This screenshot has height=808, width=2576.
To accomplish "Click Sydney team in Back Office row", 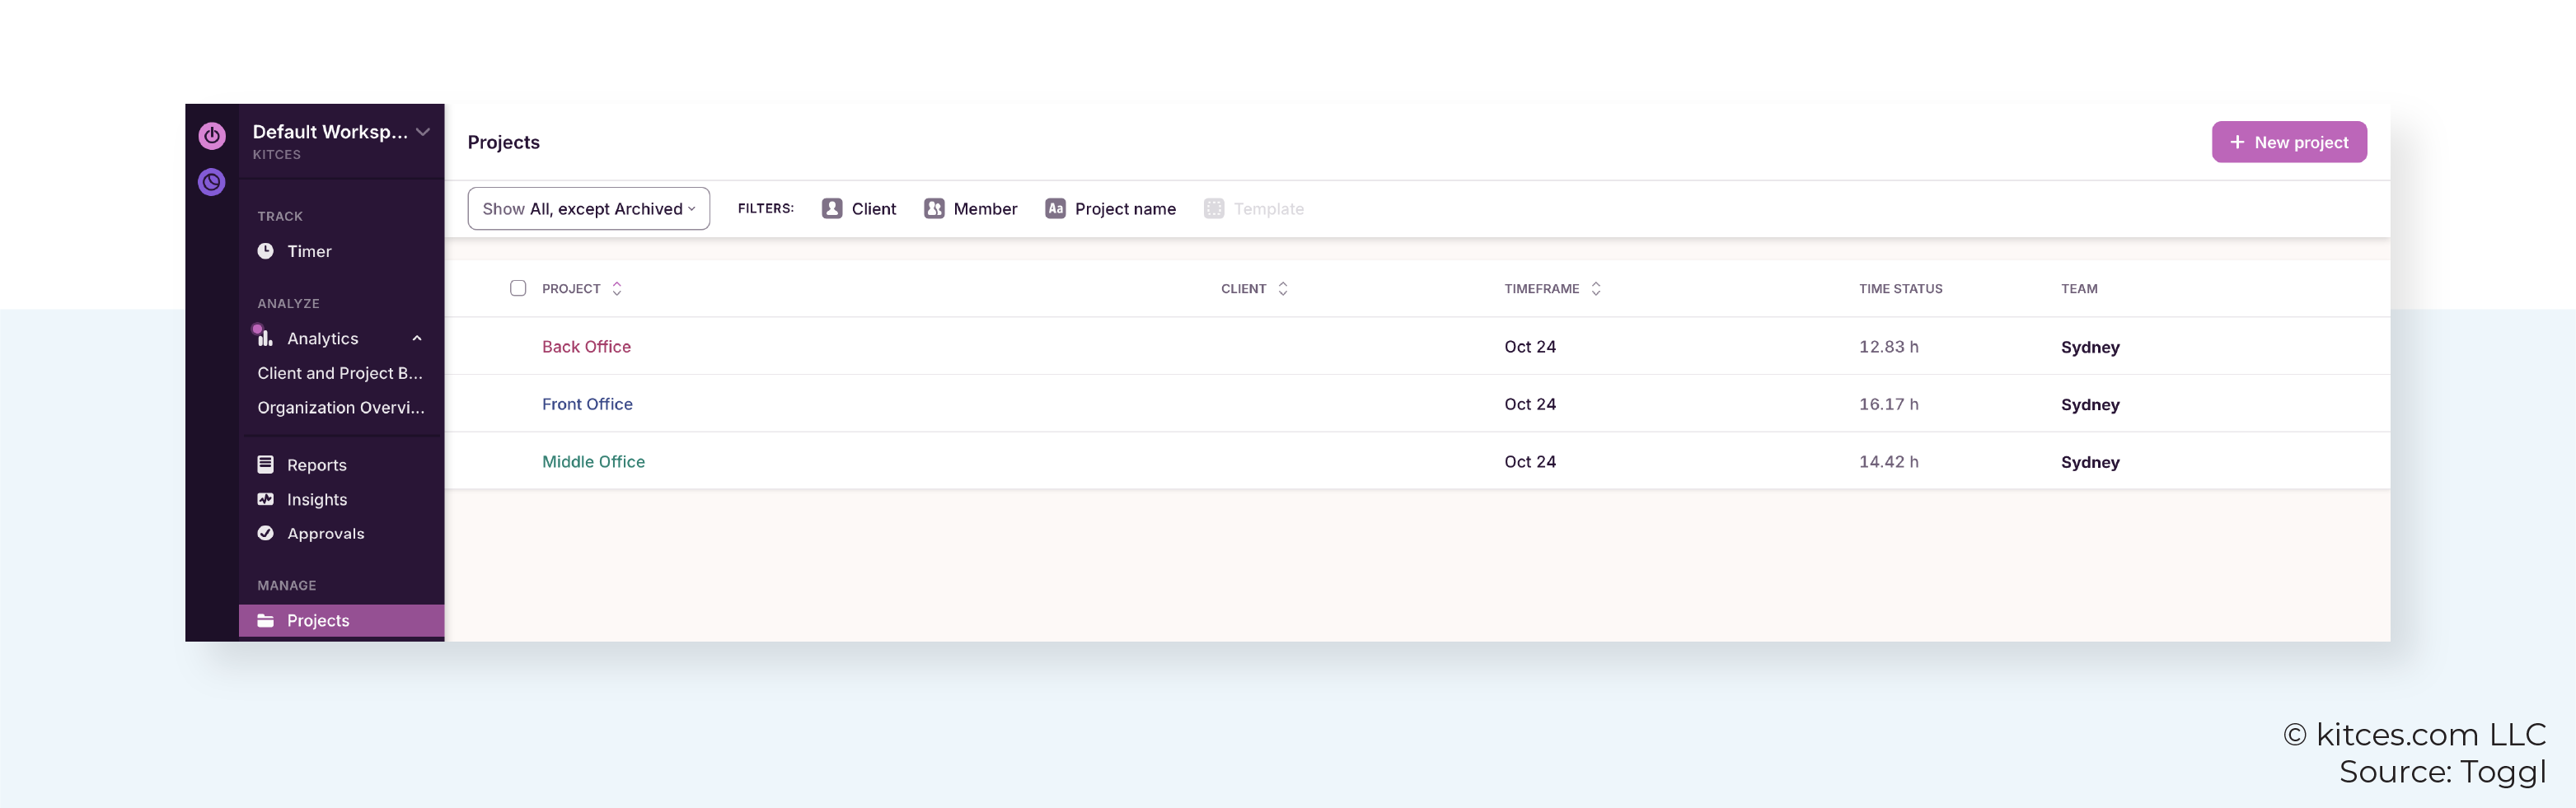I will (x=2090, y=347).
